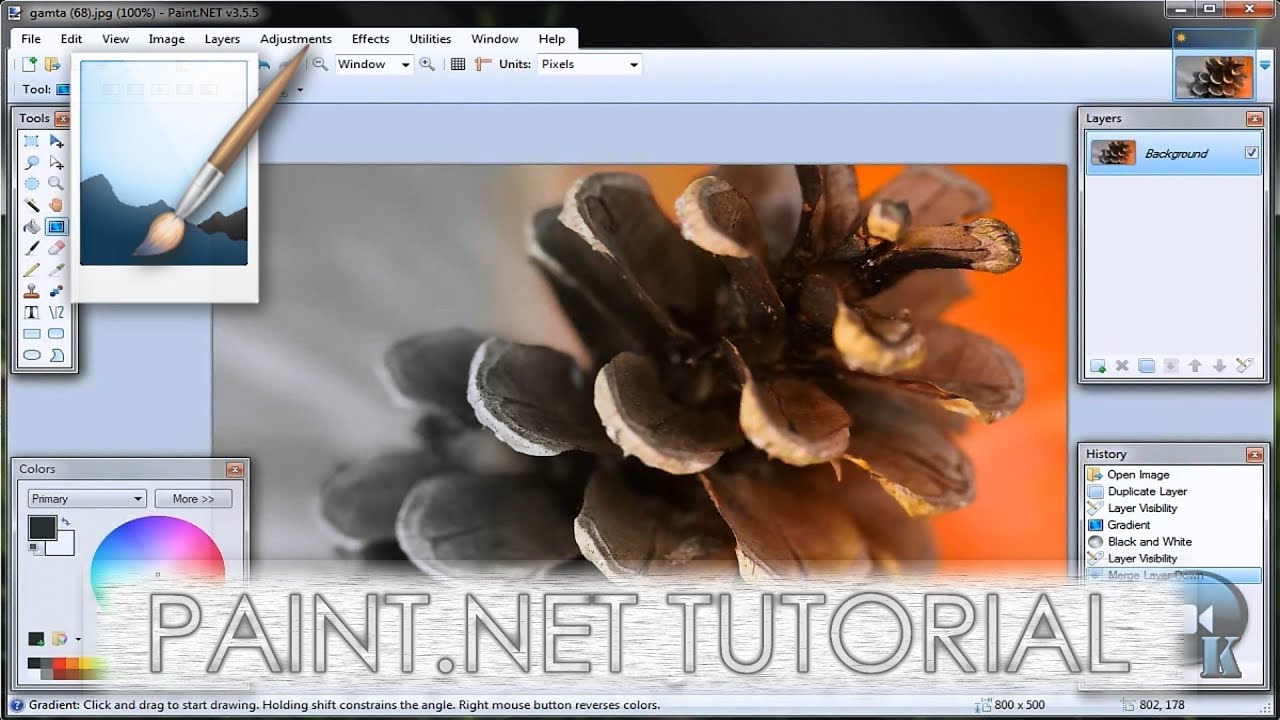The width and height of the screenshot is (1280, 720).
Task: Click Duplicate Layer icon in Layers panel
Action: click(1146, 366)
